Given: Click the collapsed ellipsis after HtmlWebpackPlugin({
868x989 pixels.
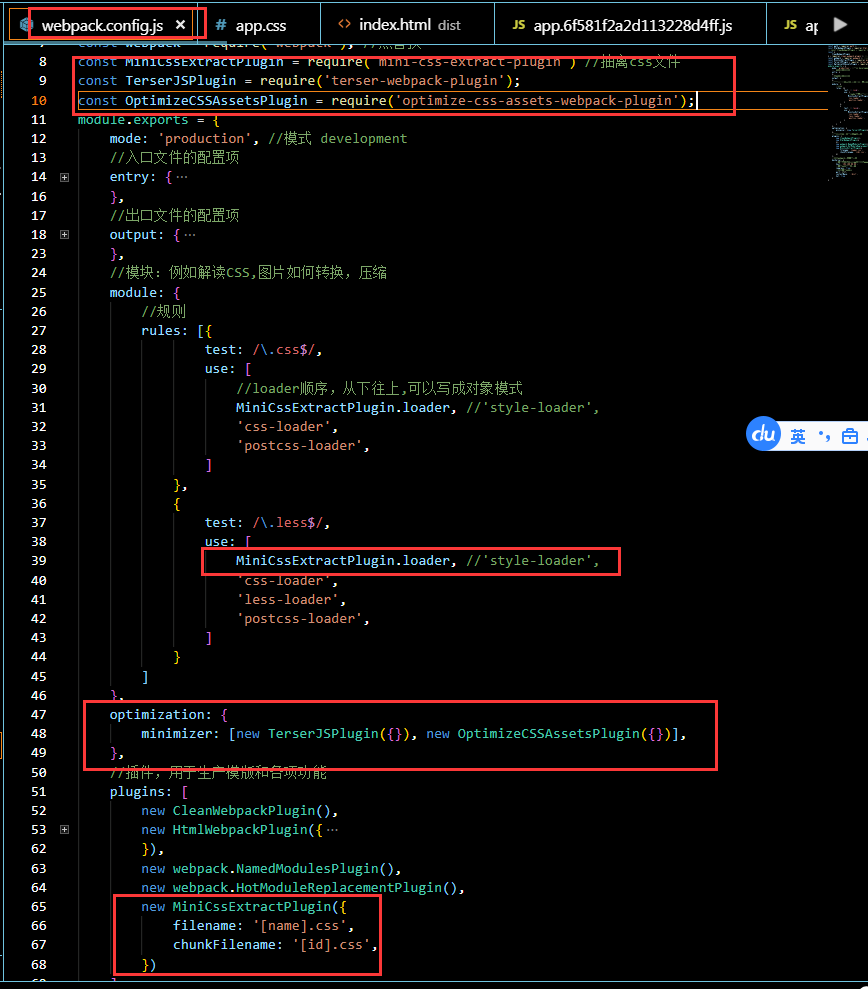Looking at the screenshot, I should [x=332, y=830].
